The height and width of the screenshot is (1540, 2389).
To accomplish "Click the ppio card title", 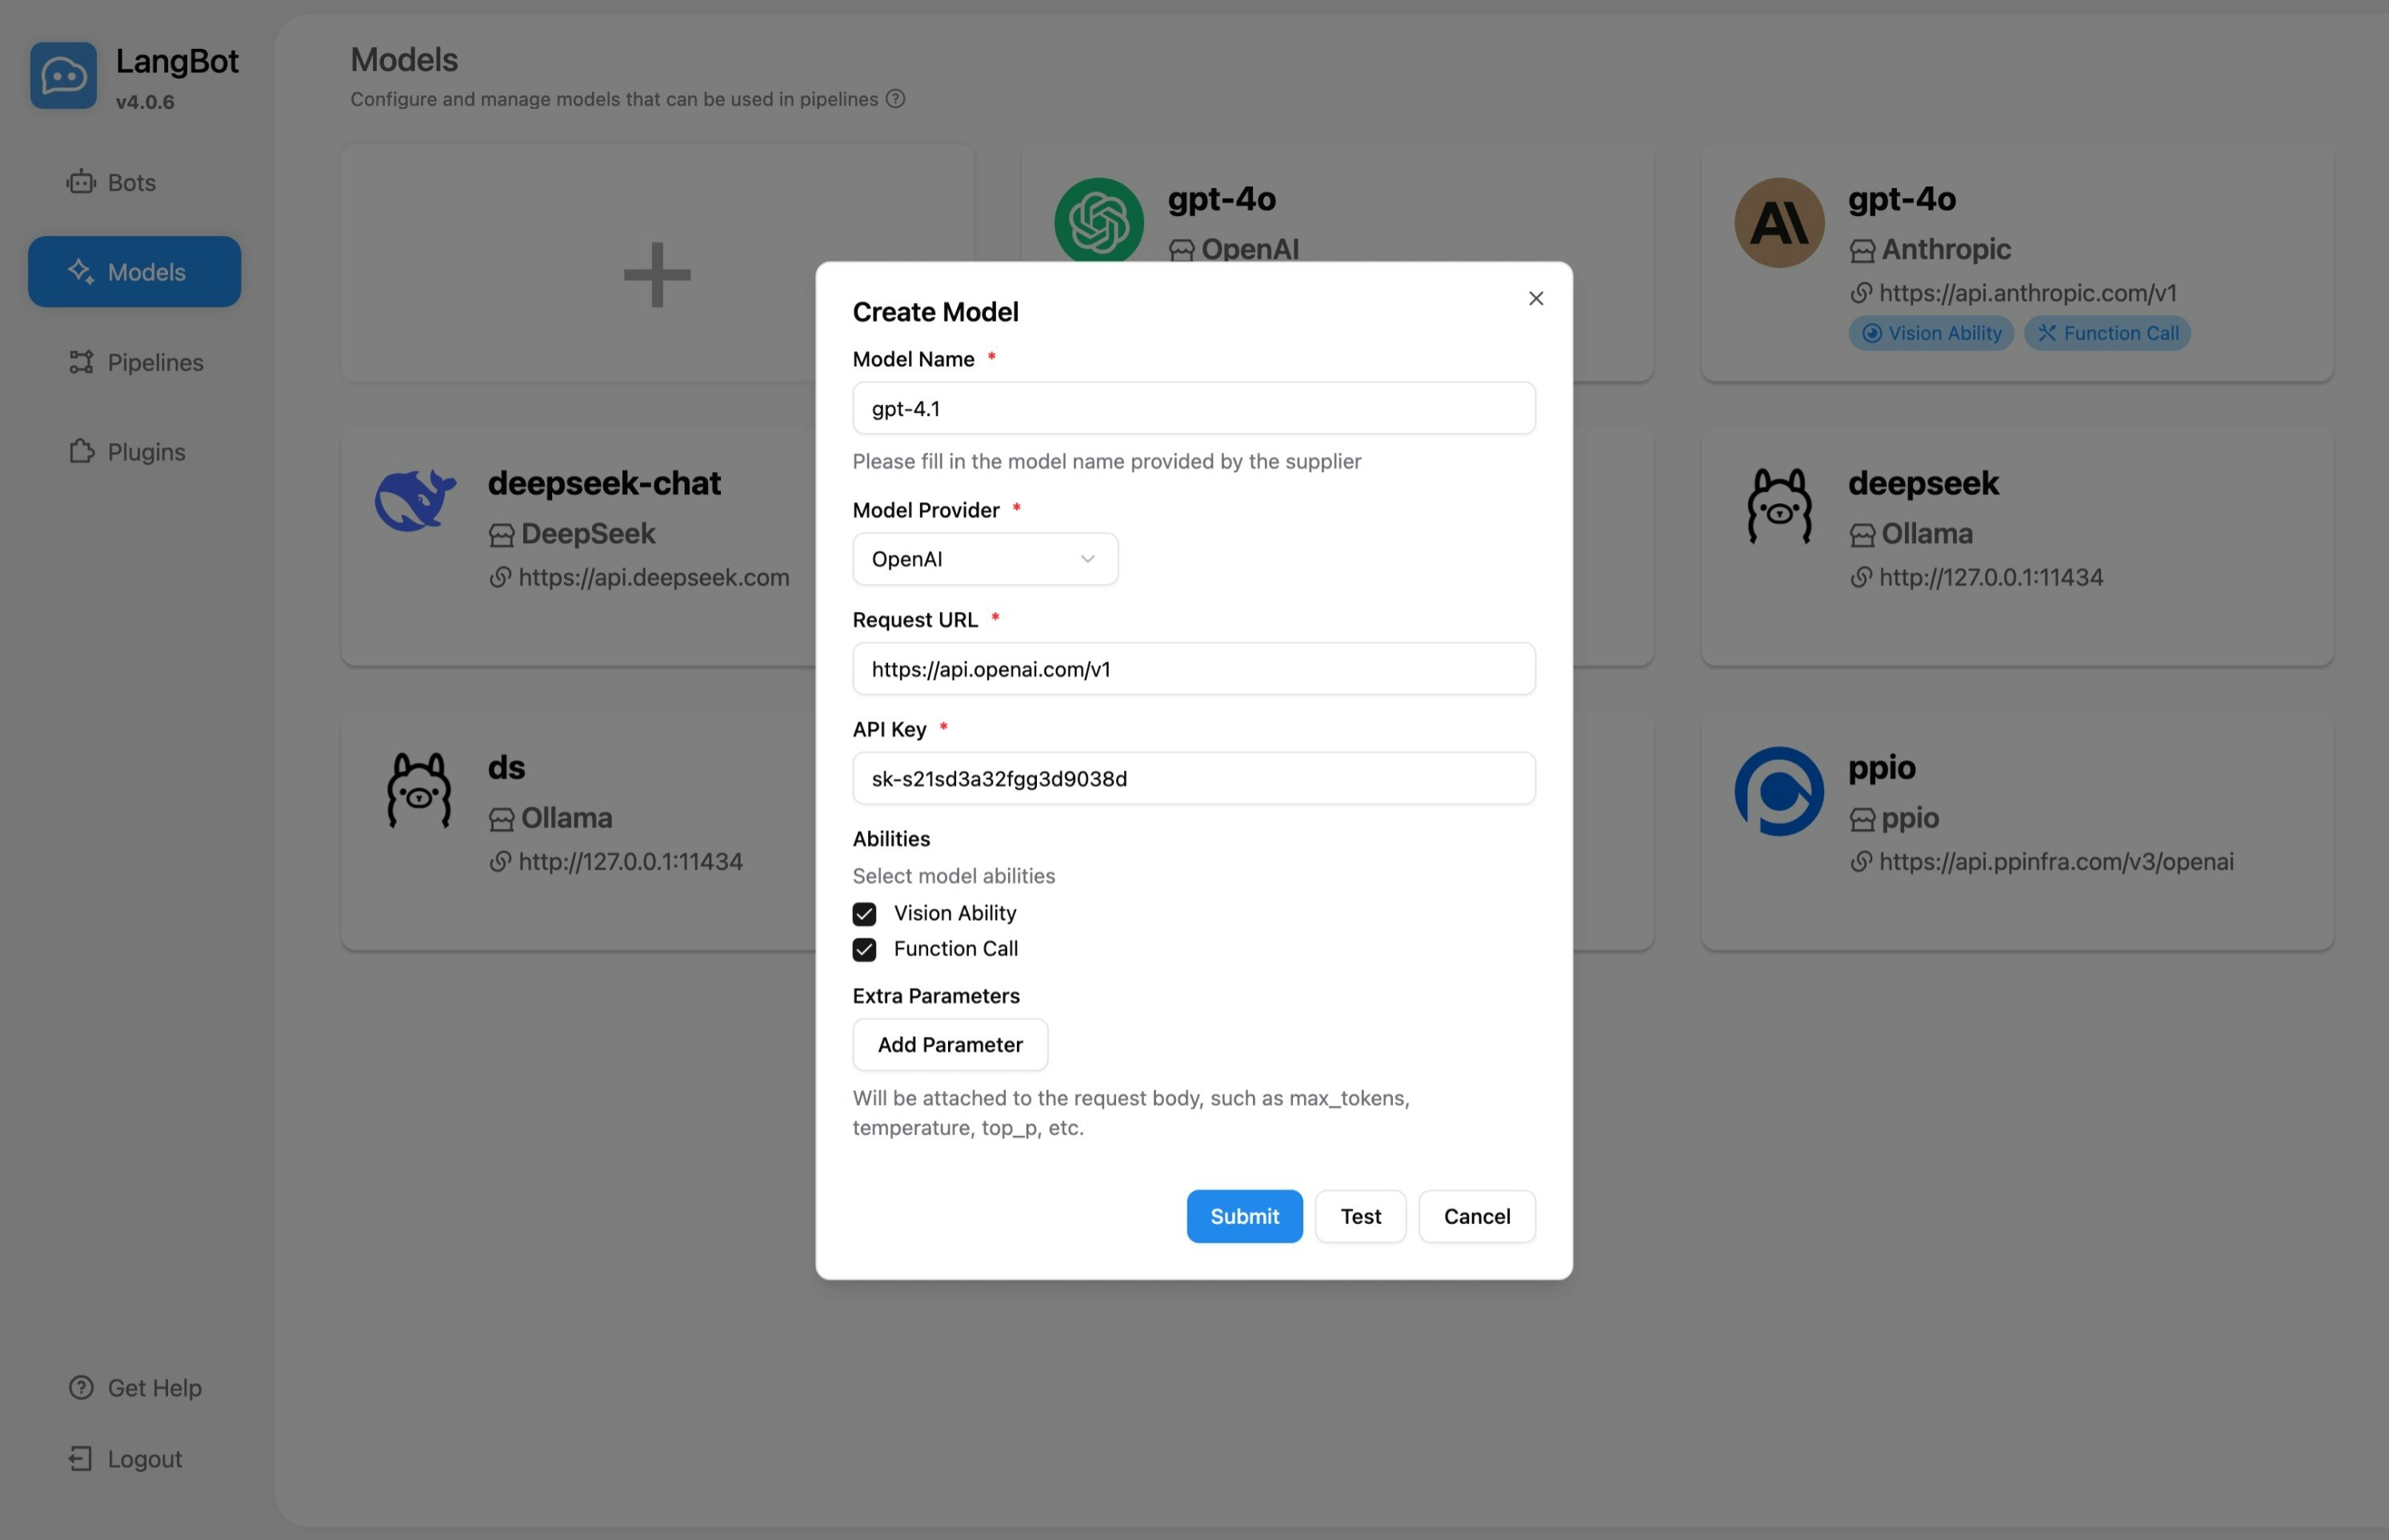I will [x=1881, y=767].
